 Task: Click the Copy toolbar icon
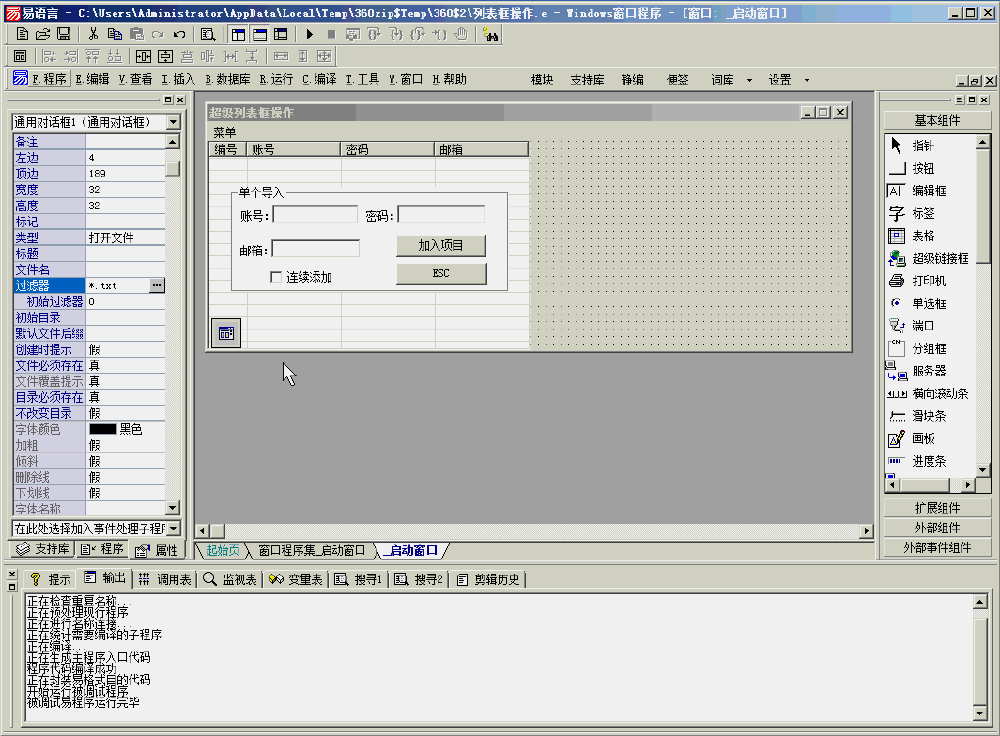click(115, 34)
